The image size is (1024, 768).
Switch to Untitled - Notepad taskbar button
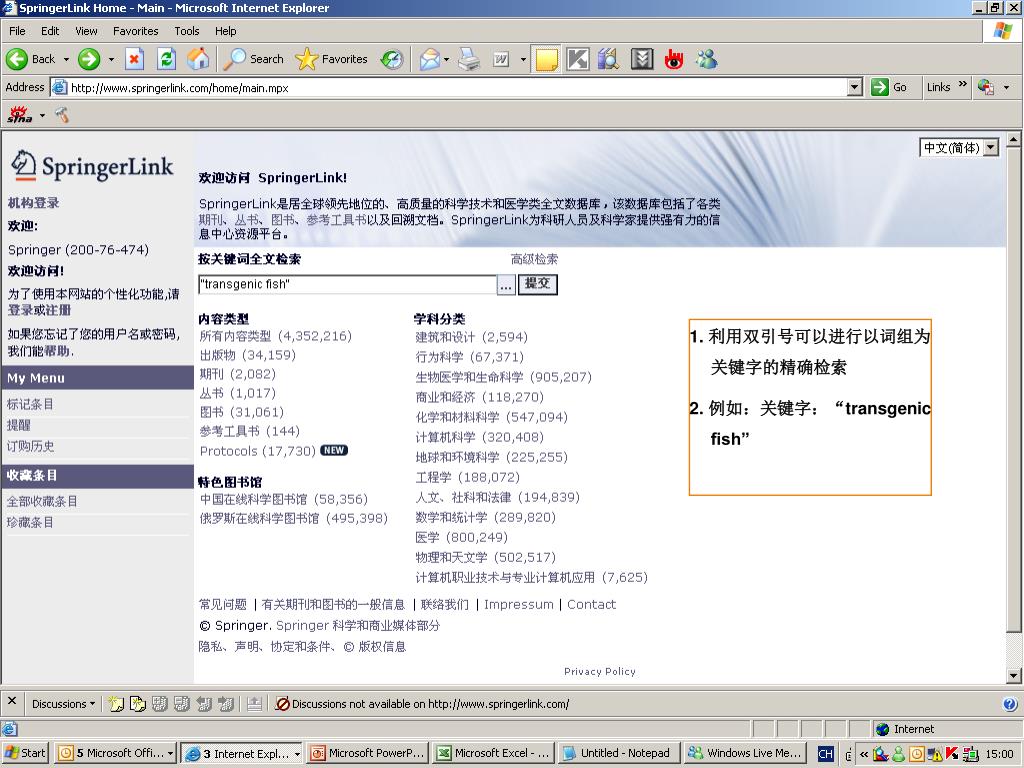[619, 753]
